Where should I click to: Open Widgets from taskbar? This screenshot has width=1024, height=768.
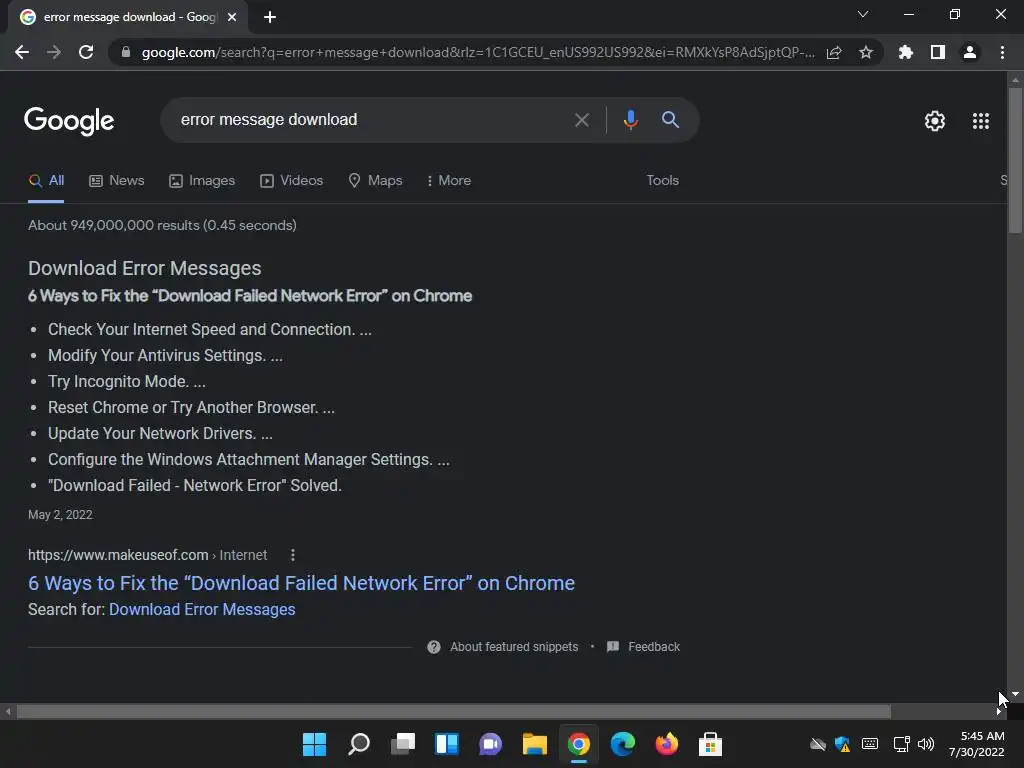447,744
